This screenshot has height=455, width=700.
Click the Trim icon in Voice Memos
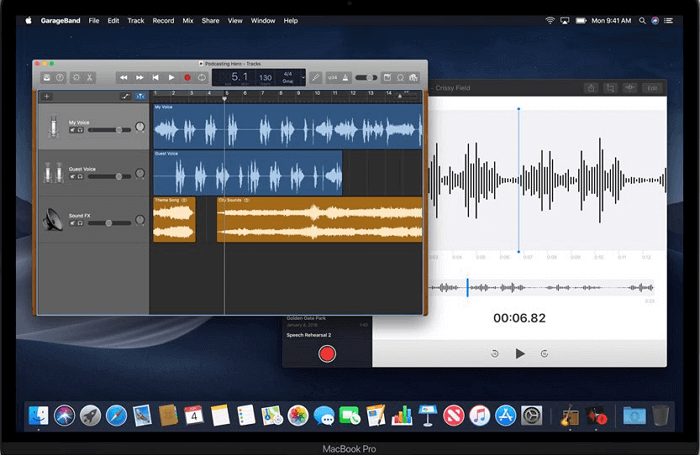(610, 88)
